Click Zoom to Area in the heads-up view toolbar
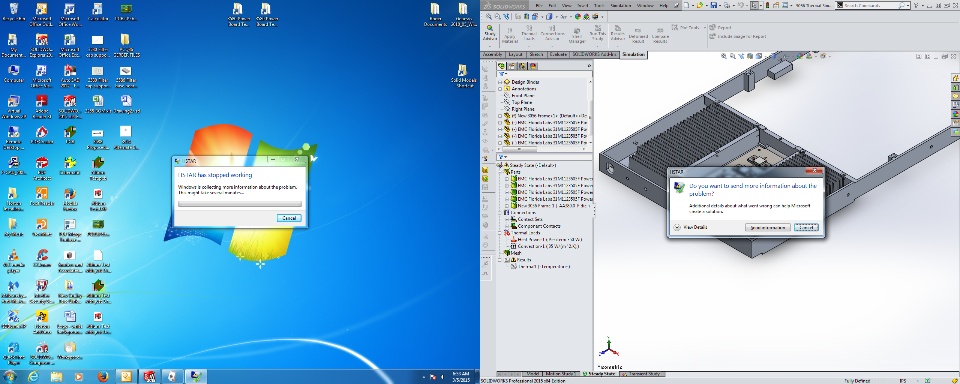The image size is (960, 384). click(x=733, y=56)
